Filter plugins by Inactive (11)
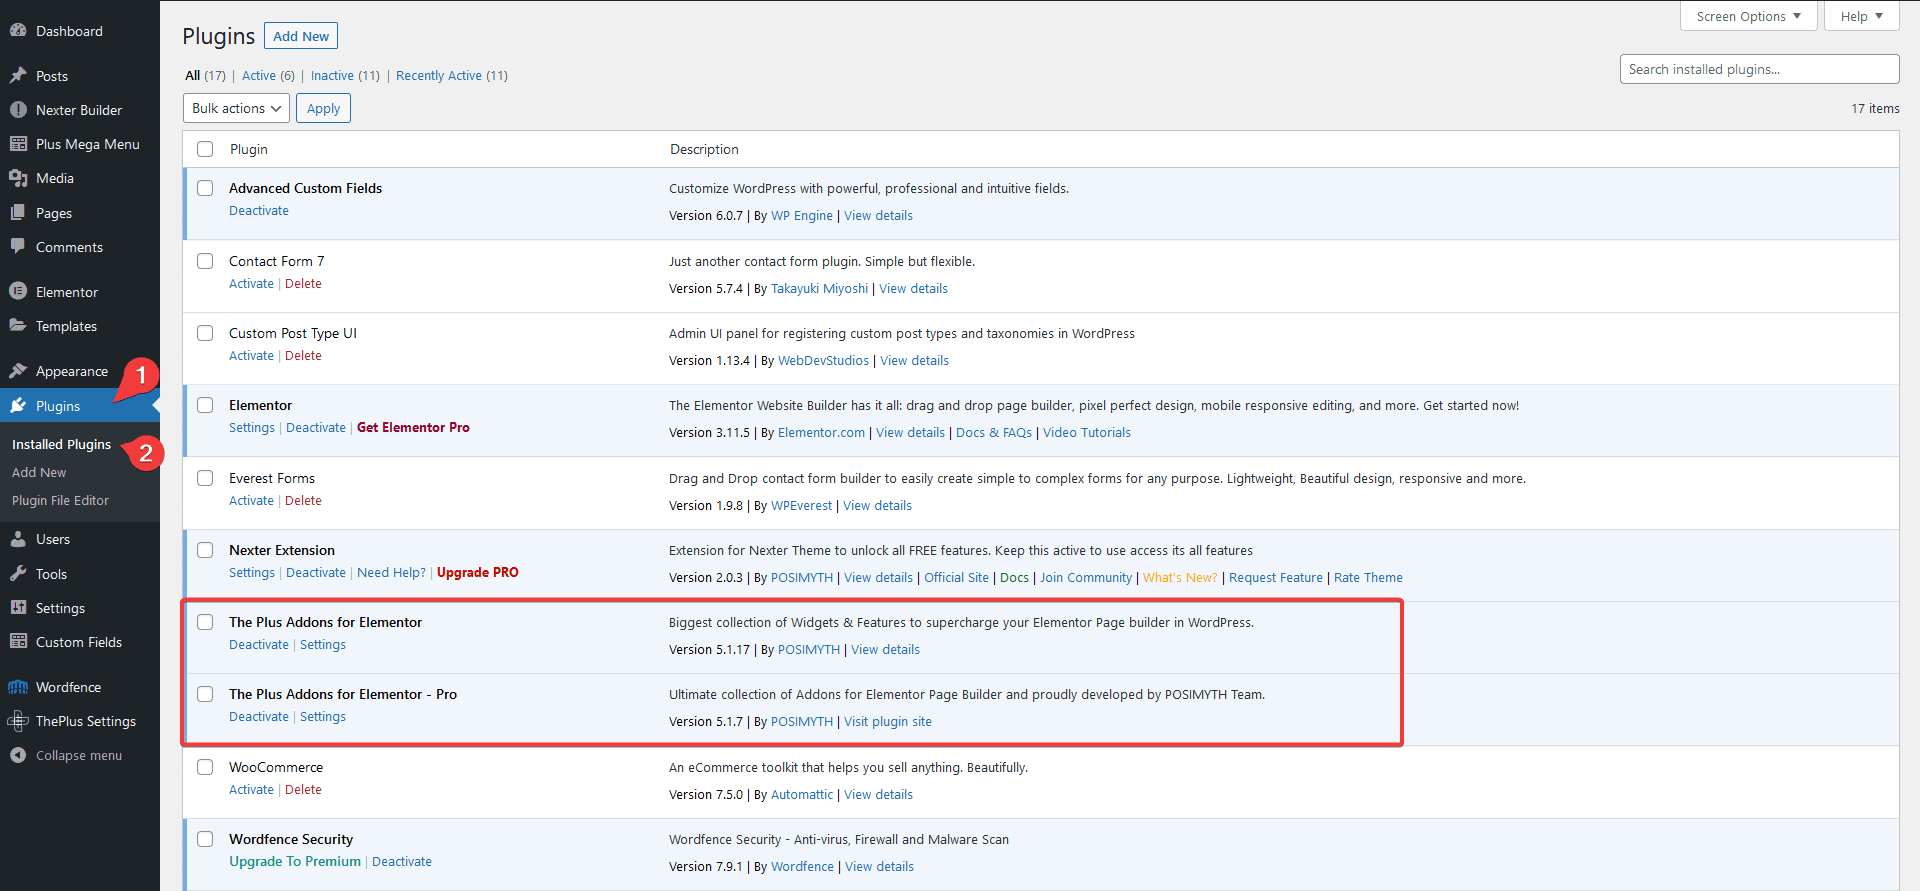The width and height of the screenshot is (1920, 891). 345,76
